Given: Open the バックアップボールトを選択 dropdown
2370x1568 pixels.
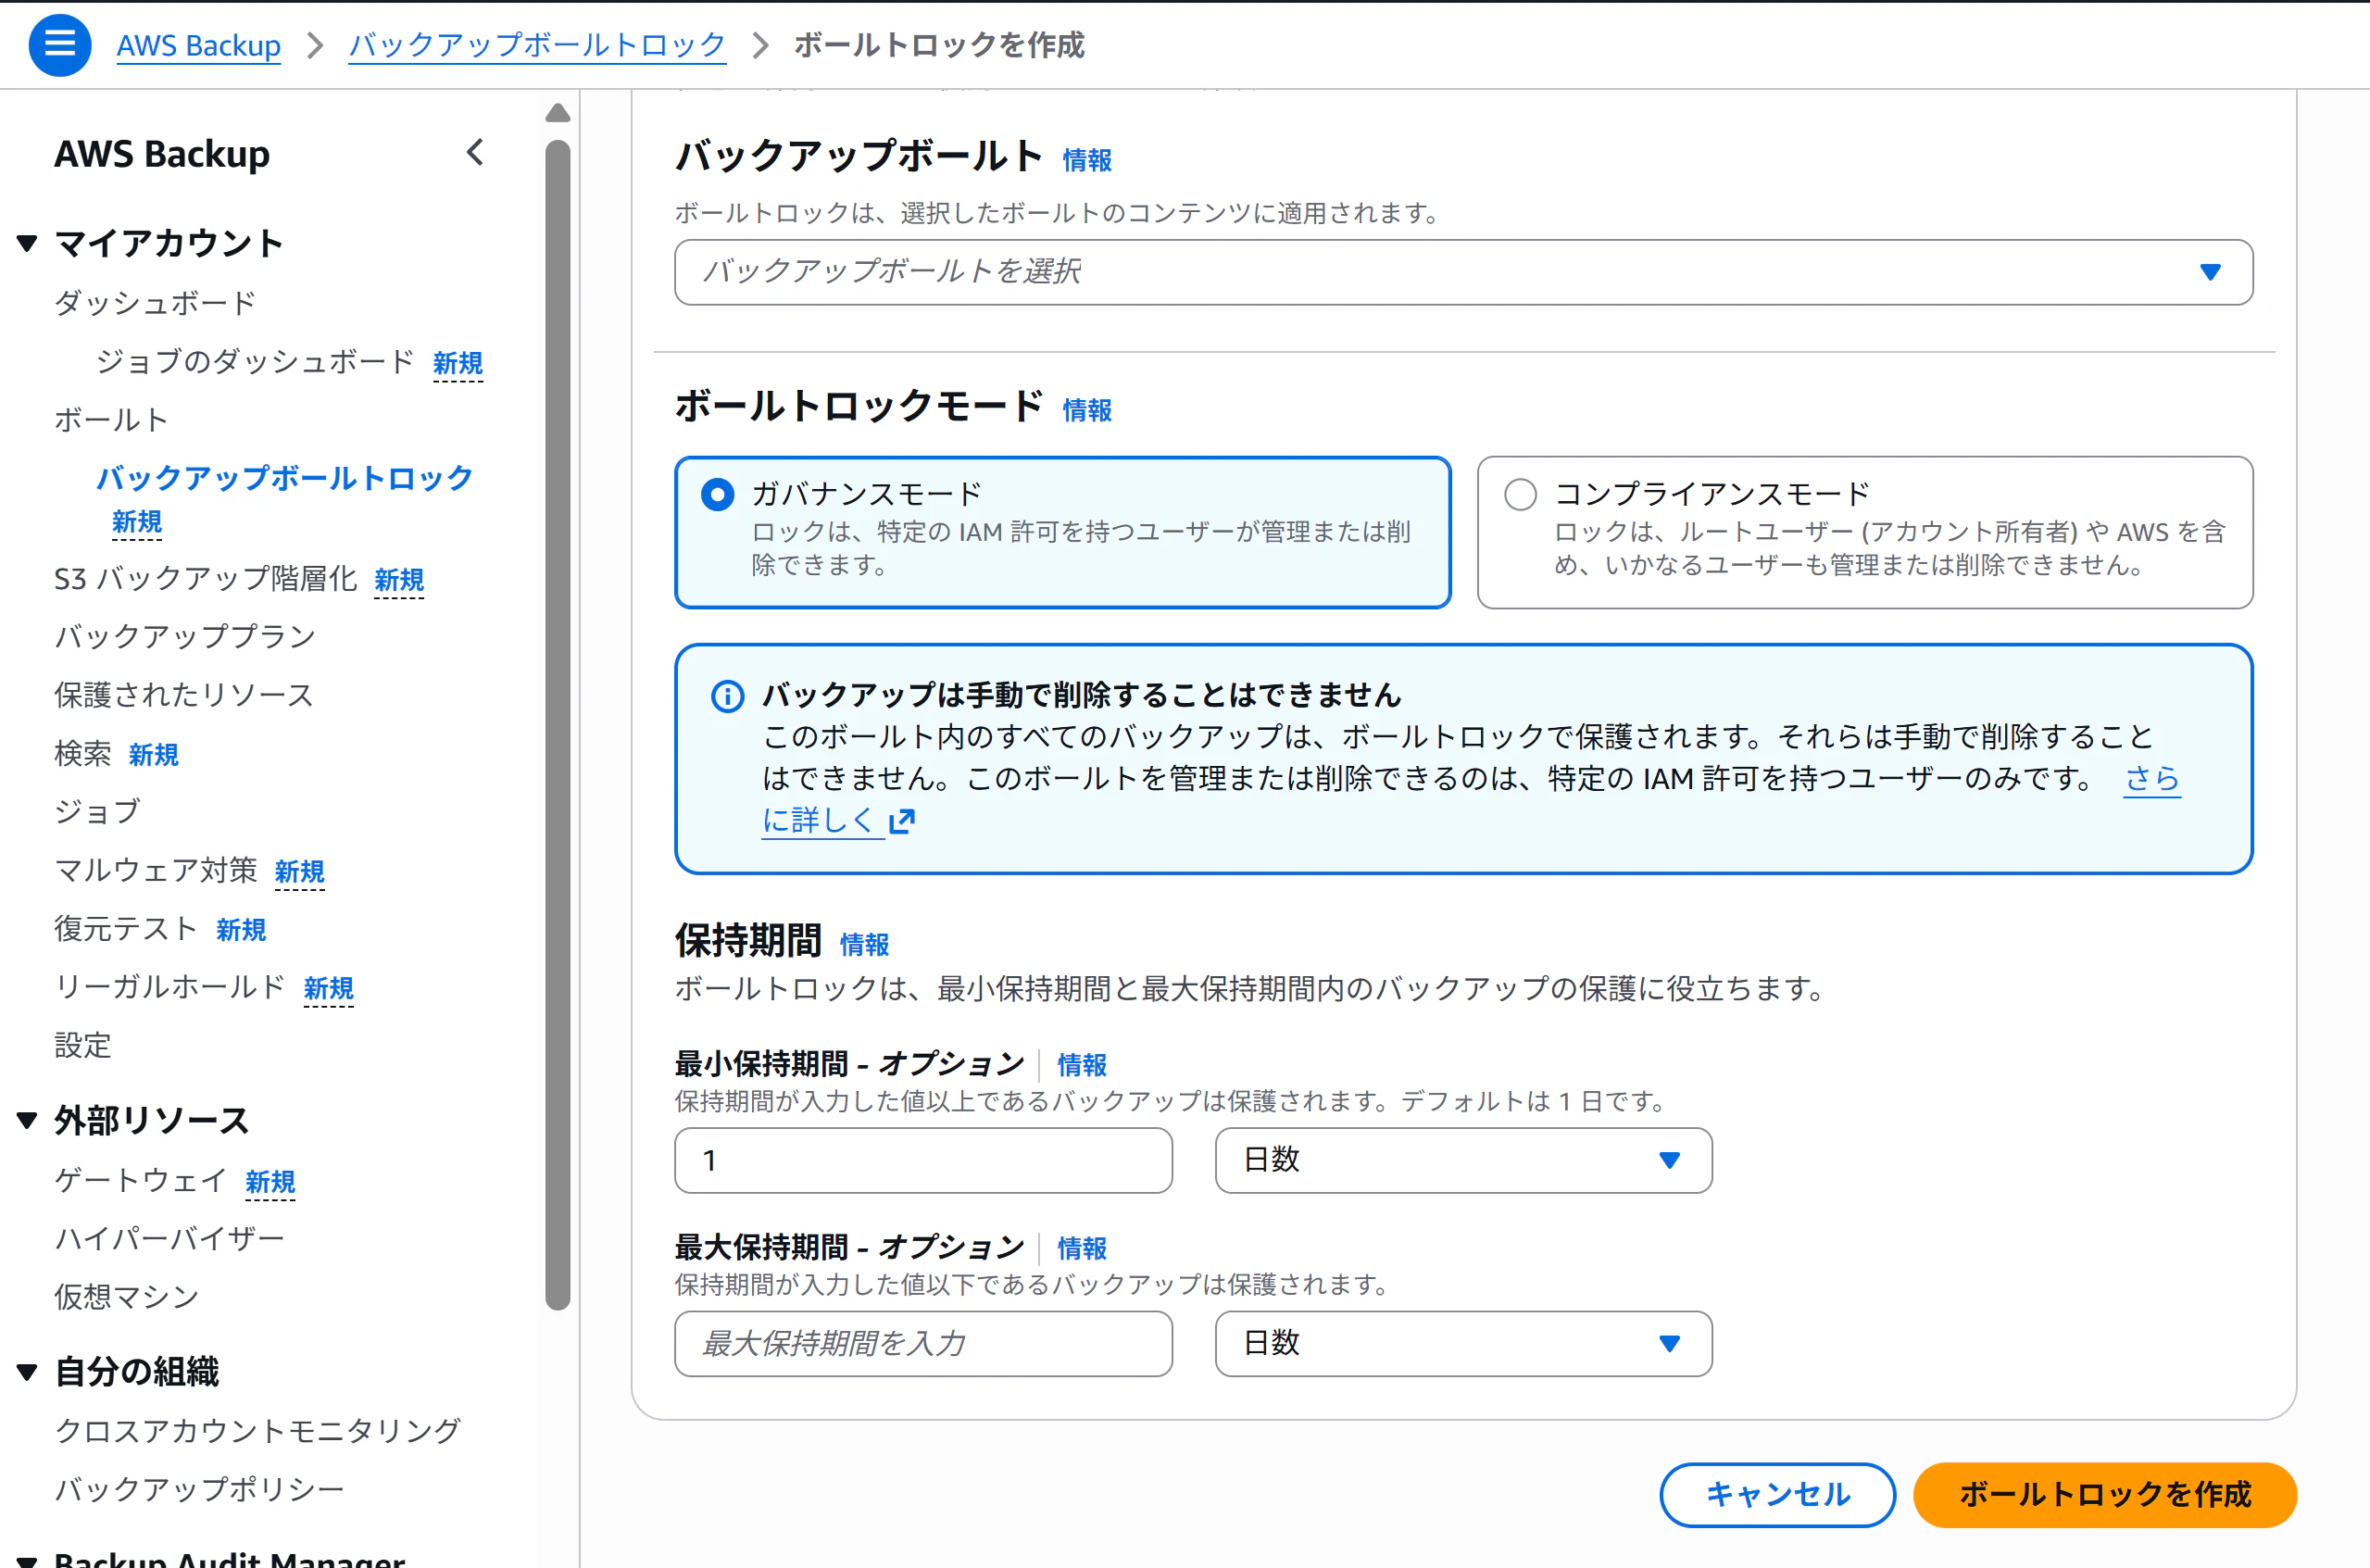Looking at the screenshot, I should pos(1463,272).
